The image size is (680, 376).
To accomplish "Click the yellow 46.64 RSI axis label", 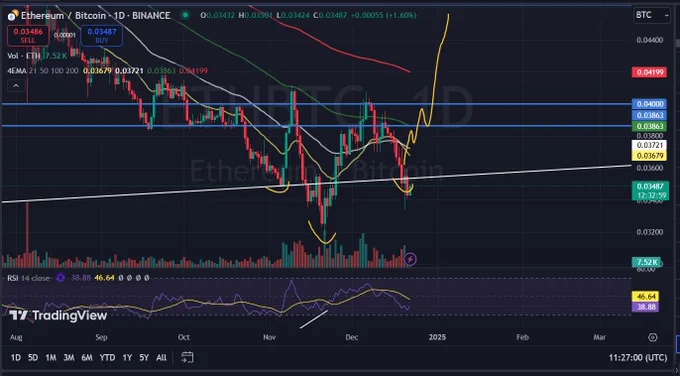I will [x=646, y=297].
